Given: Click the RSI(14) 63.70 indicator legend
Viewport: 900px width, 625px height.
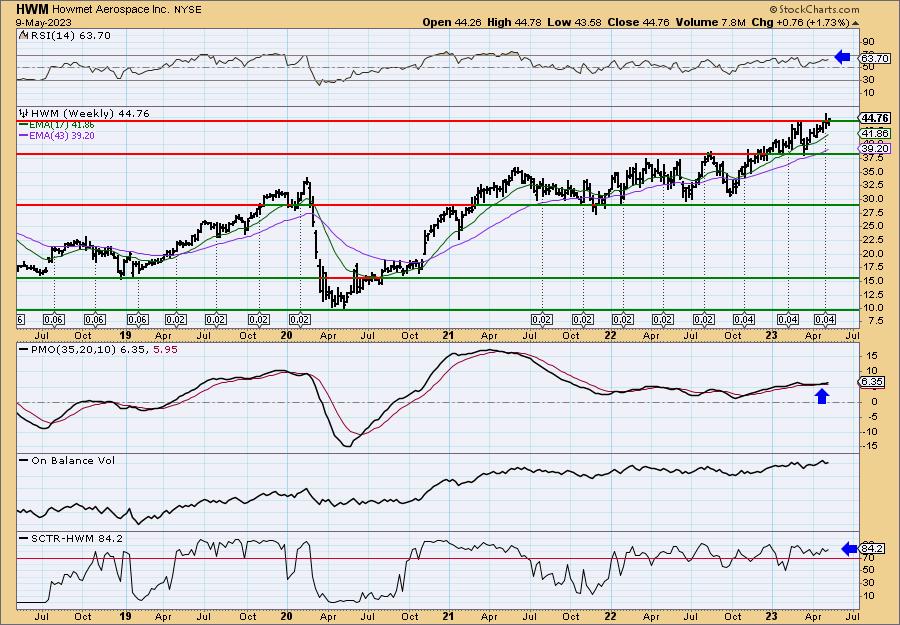Looking at the screenshot, I should [65, 36].
